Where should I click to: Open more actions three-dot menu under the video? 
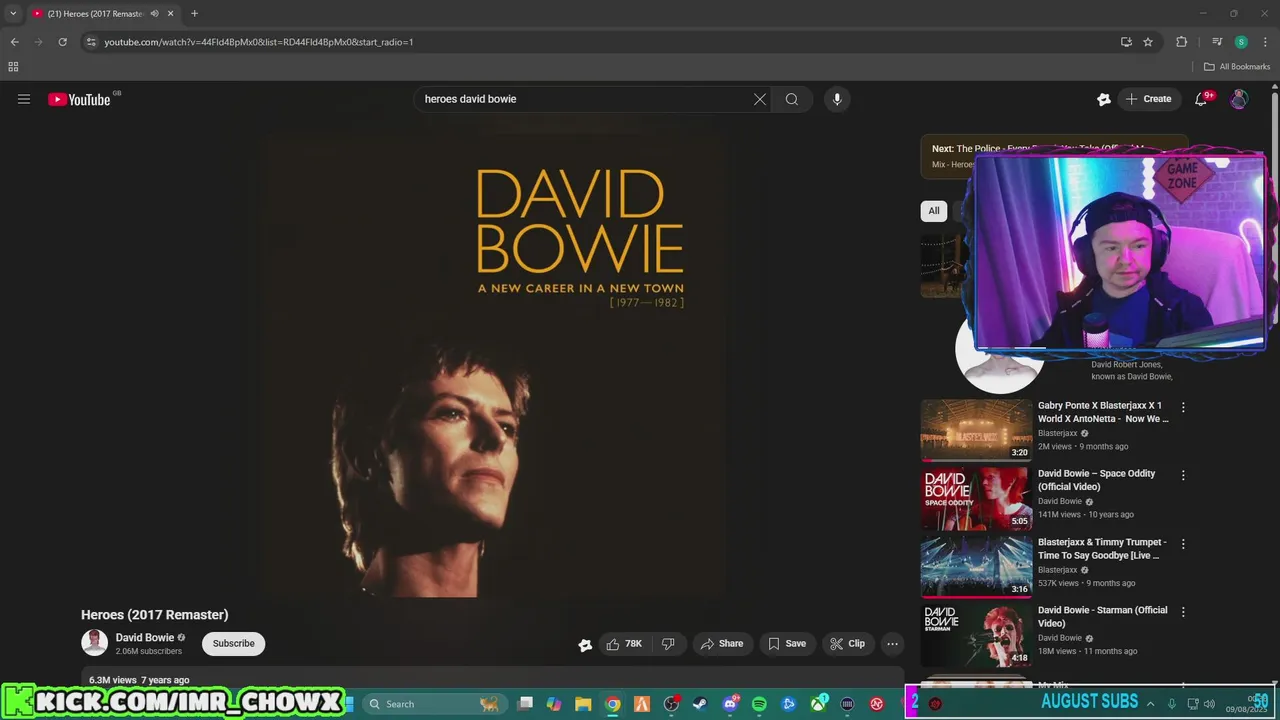pos(893,644)
